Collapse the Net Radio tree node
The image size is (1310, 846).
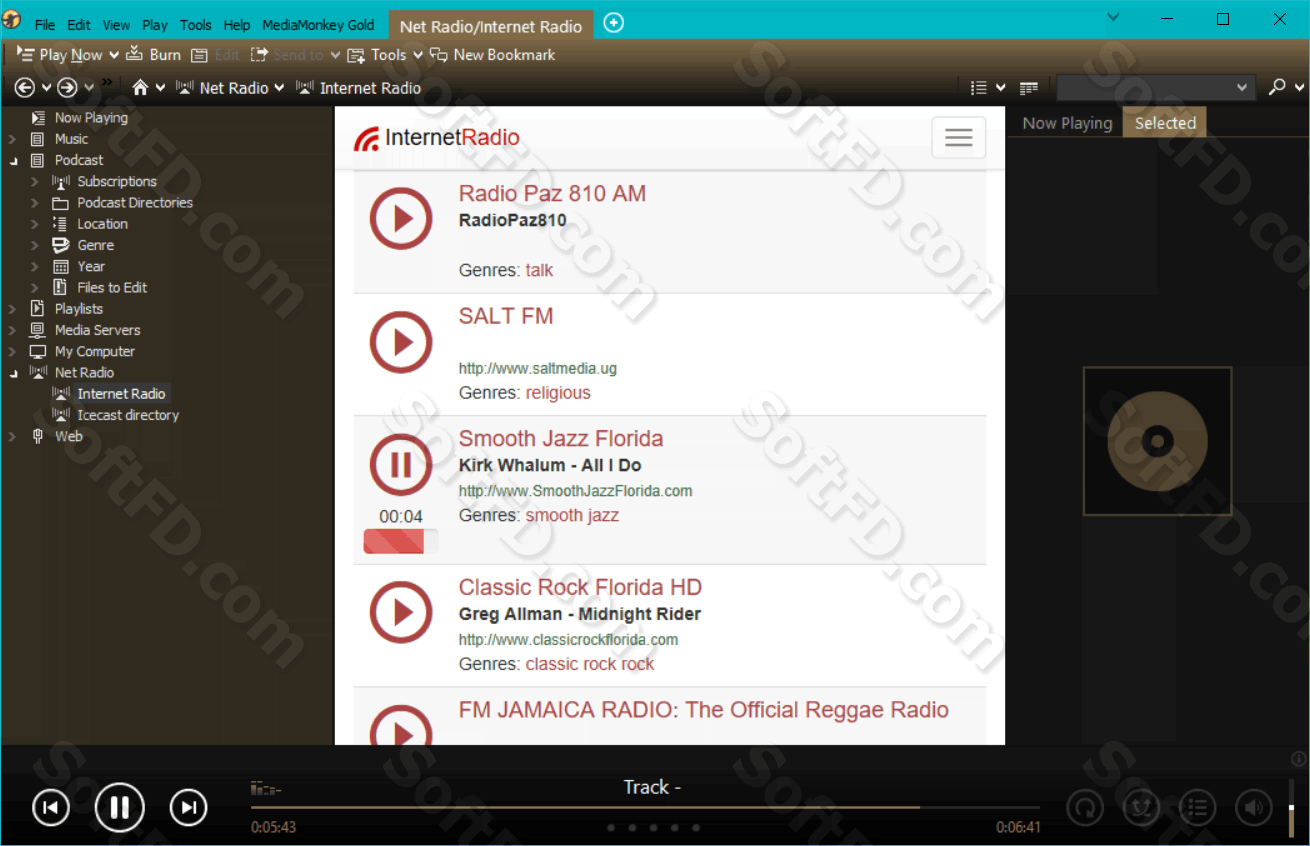point(12,373)
